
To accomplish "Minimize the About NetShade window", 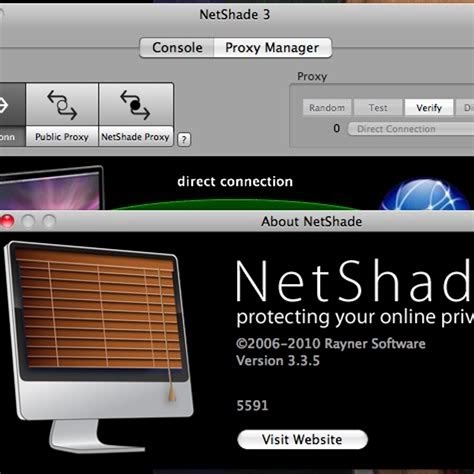I will click(x=28, y=221).
